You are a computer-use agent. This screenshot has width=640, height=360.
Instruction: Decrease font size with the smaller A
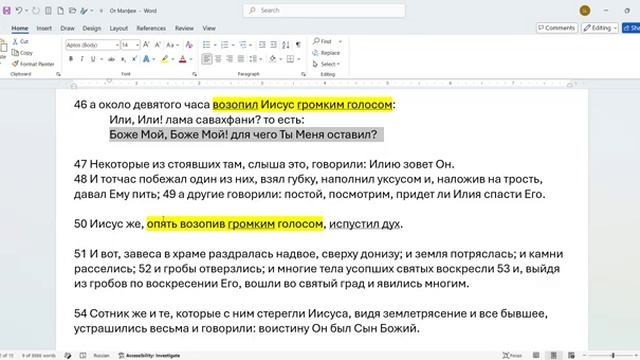pyautogui.click(x=158, y=44)
